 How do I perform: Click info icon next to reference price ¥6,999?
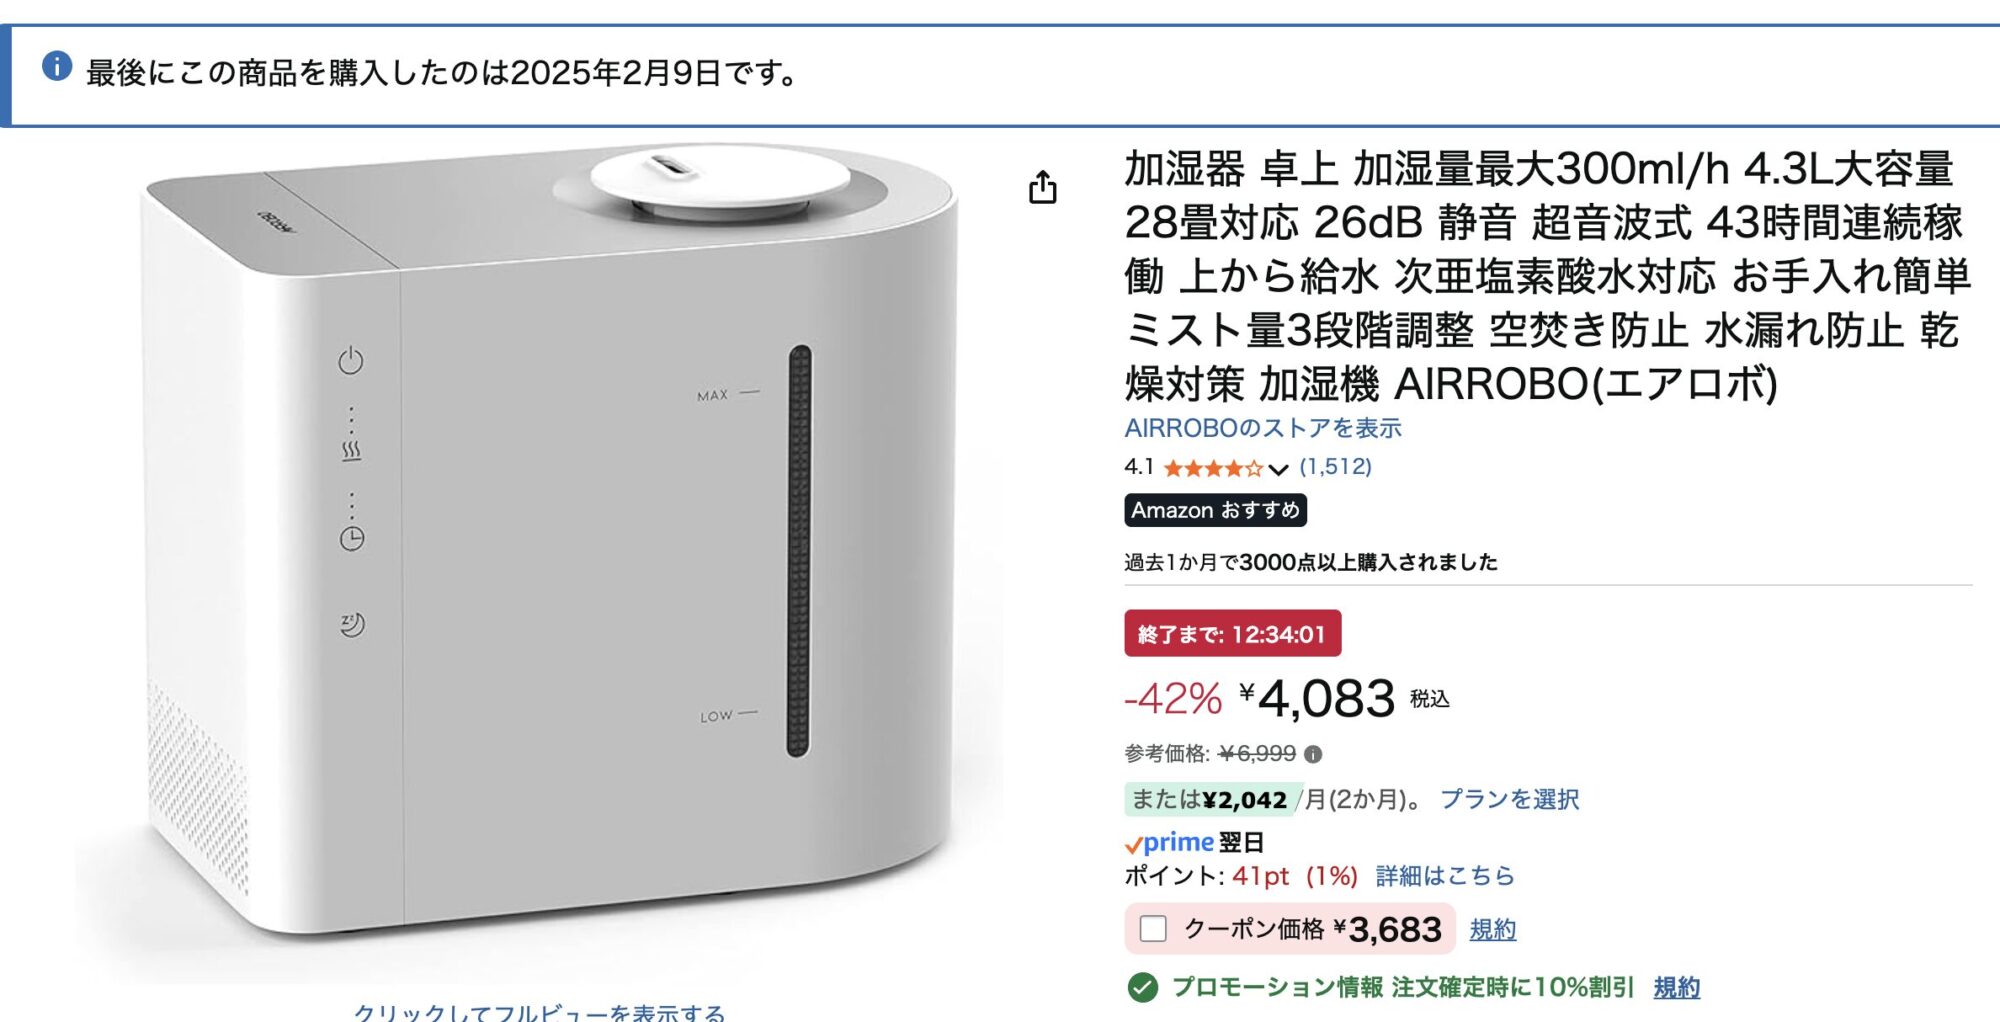tap(1314, 754)
